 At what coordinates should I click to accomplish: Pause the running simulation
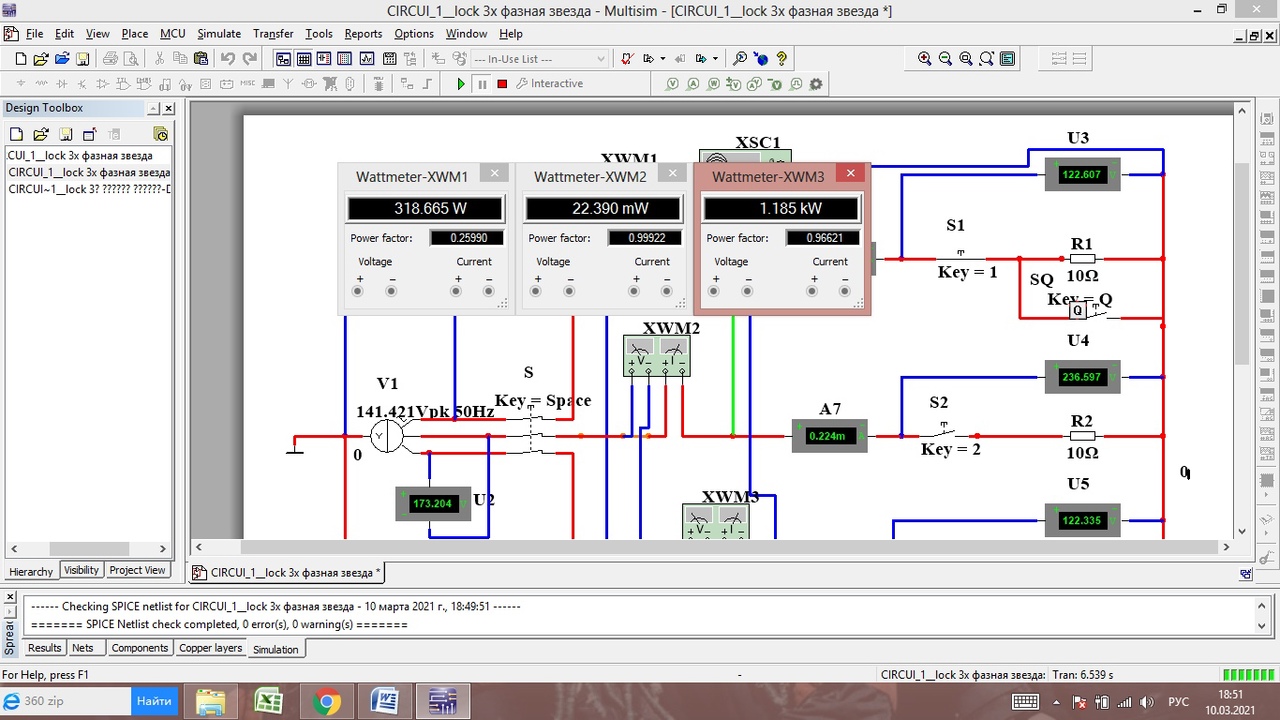(482, 84)
